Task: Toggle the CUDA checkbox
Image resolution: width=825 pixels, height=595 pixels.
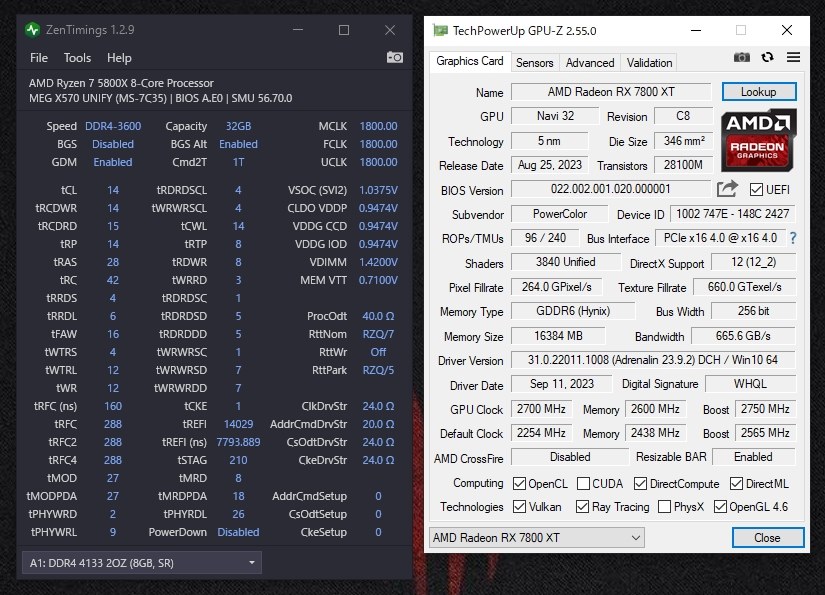Action: point(584,483)
